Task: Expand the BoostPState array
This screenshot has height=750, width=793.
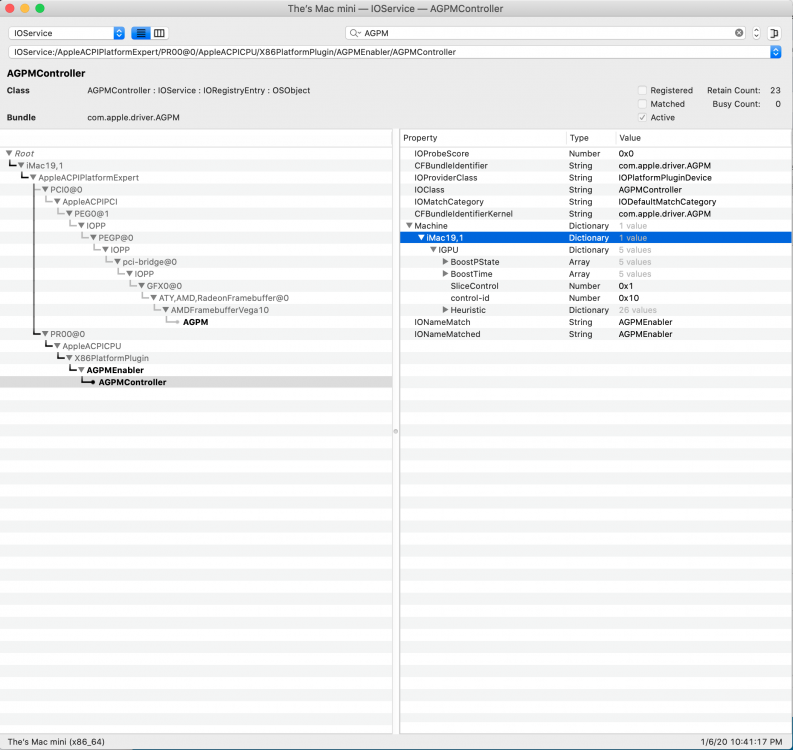Action: (x=445, y=262)
